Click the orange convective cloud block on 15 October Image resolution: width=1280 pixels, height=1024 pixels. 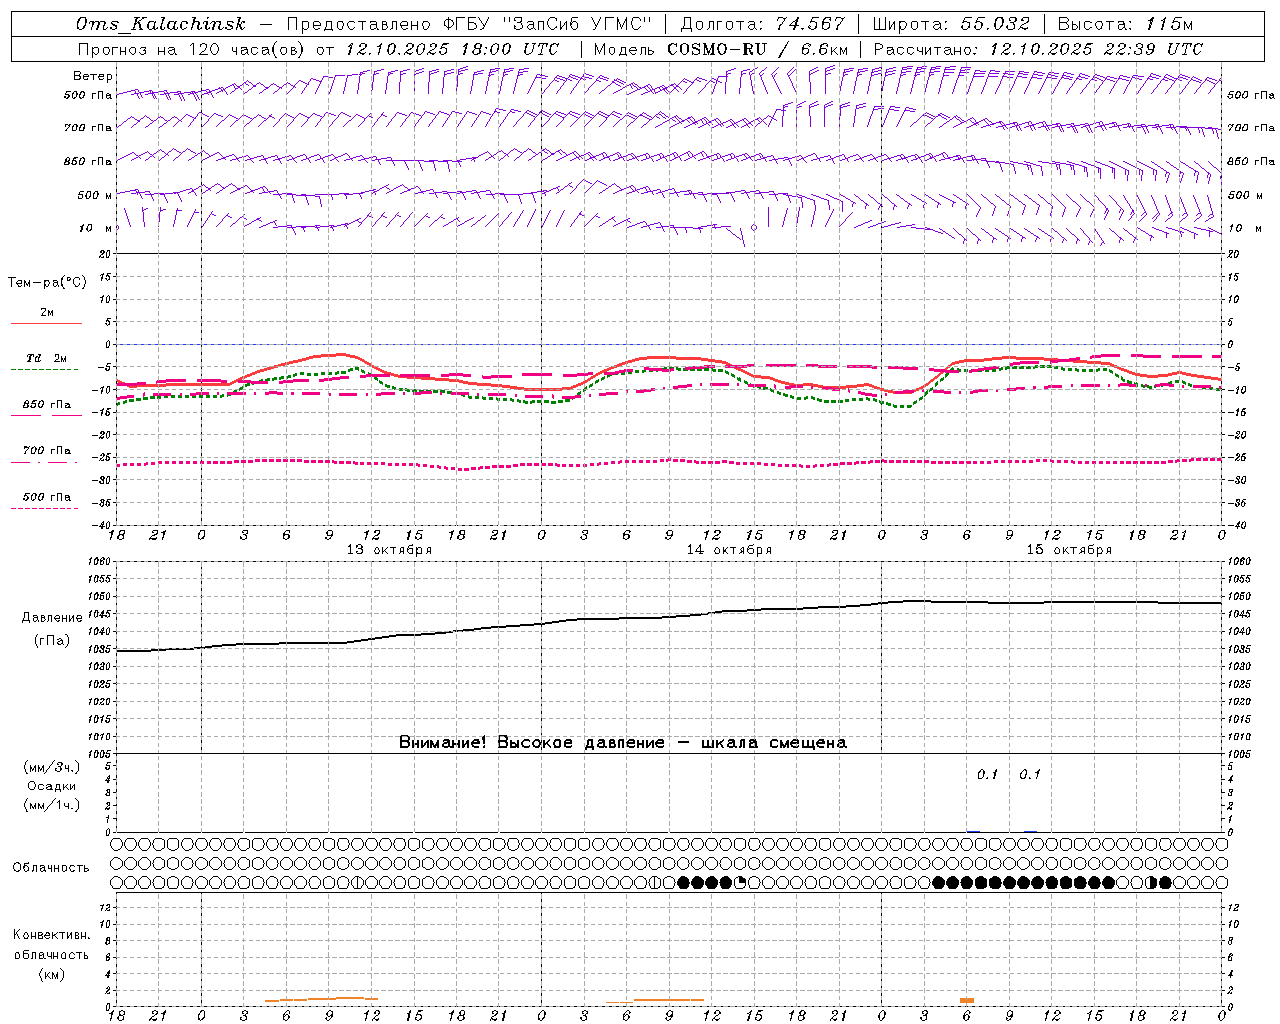pos(967,1000)
